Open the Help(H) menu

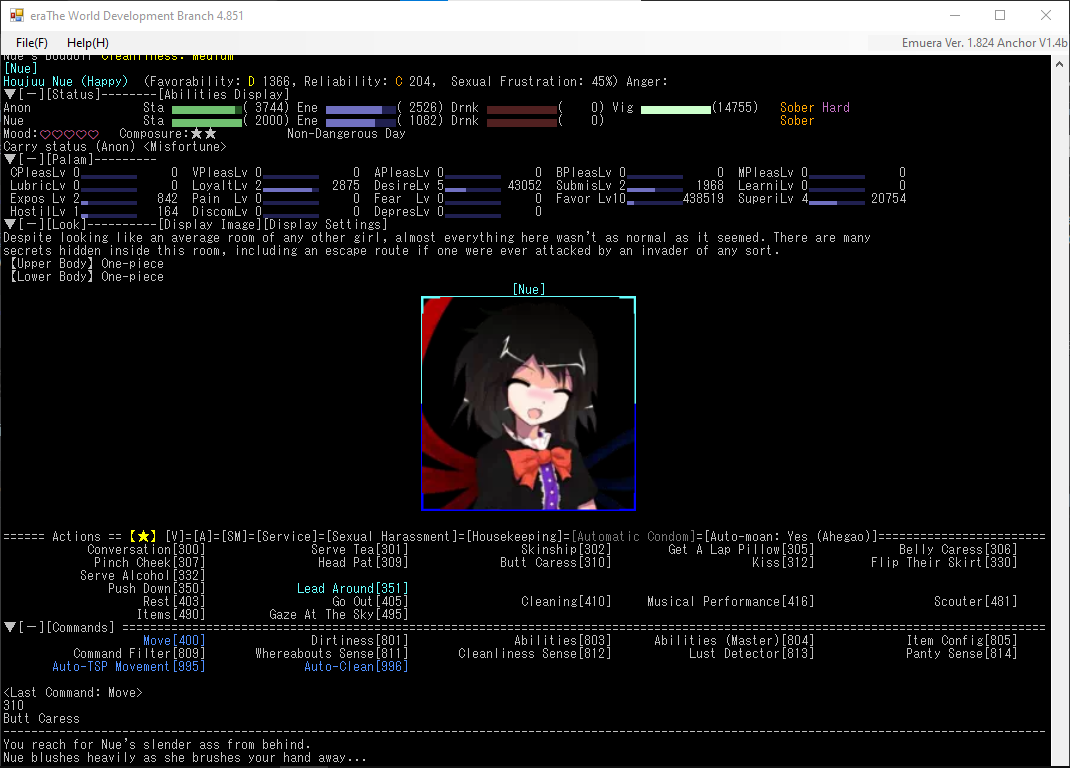pos(88,43)
